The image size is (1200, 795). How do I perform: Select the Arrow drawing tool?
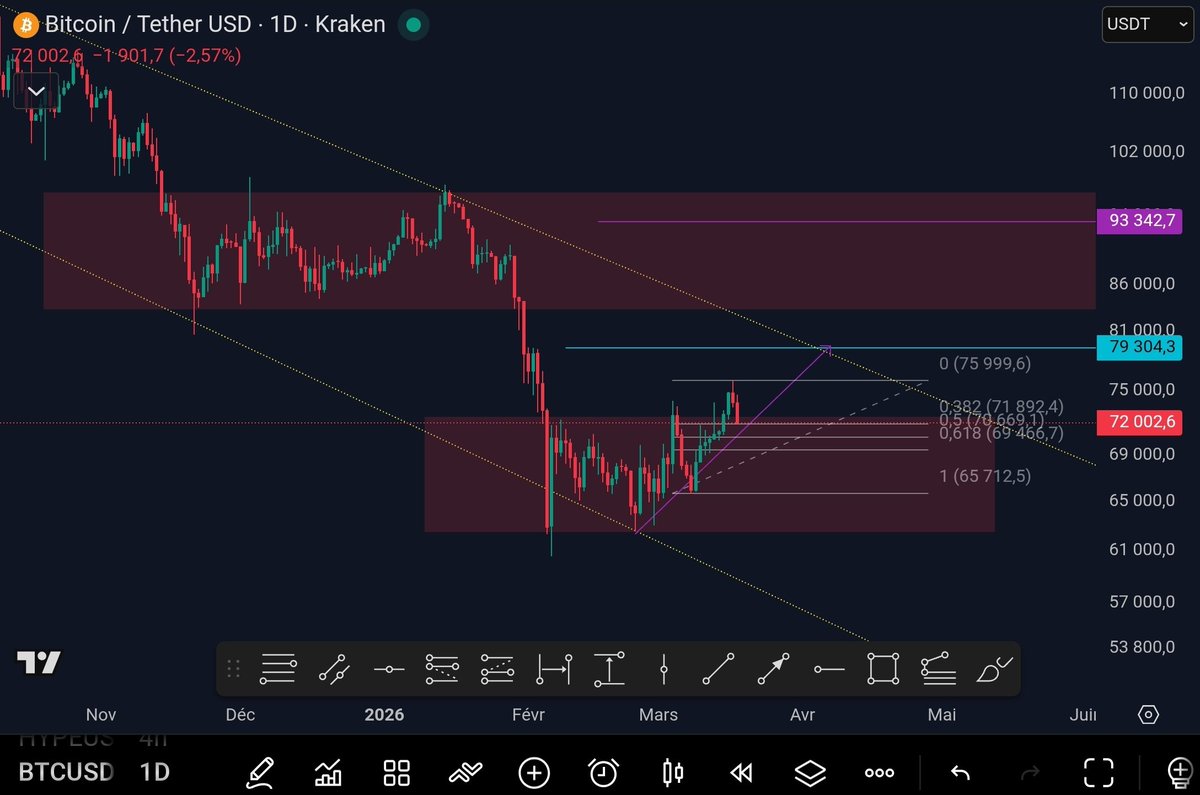772,668
